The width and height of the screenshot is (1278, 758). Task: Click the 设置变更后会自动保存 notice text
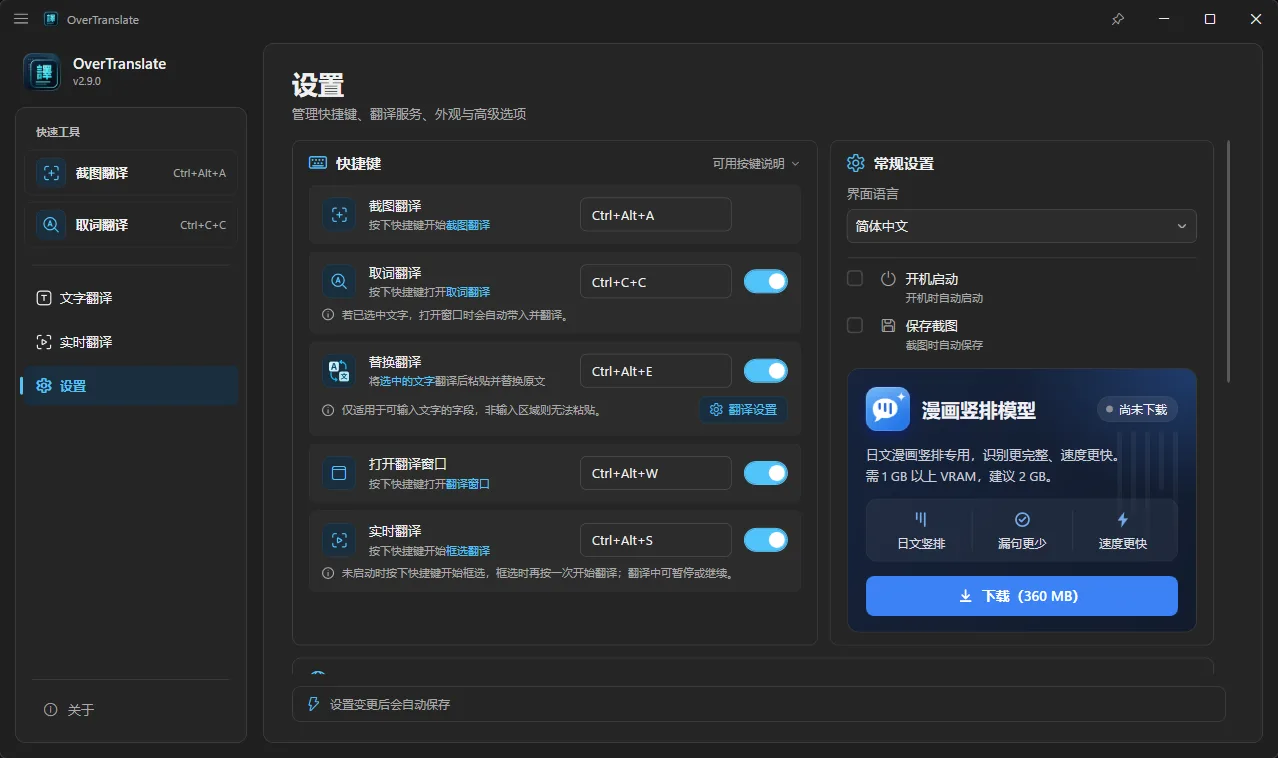390,705
